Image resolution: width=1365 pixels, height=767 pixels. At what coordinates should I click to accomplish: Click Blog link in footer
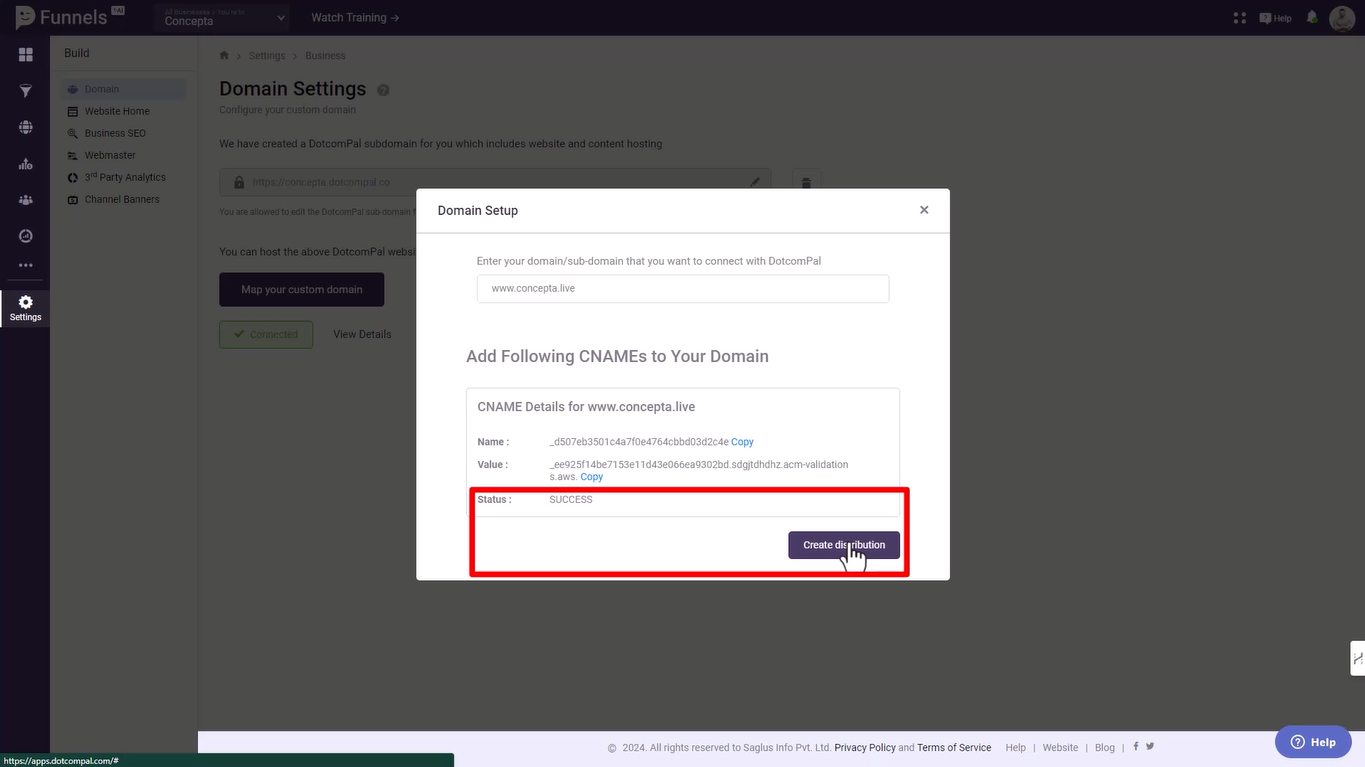tap(1104, 747)
